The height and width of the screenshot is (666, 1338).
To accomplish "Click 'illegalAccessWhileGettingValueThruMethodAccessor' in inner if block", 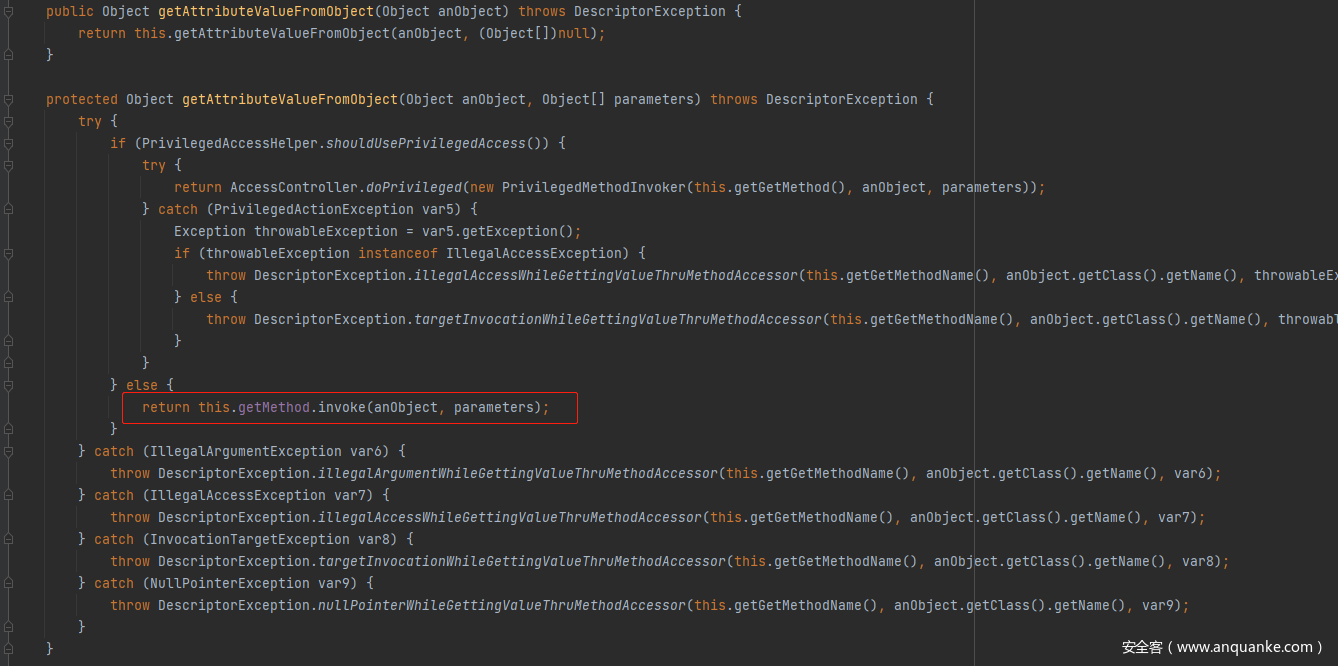I will click(606, 275).
